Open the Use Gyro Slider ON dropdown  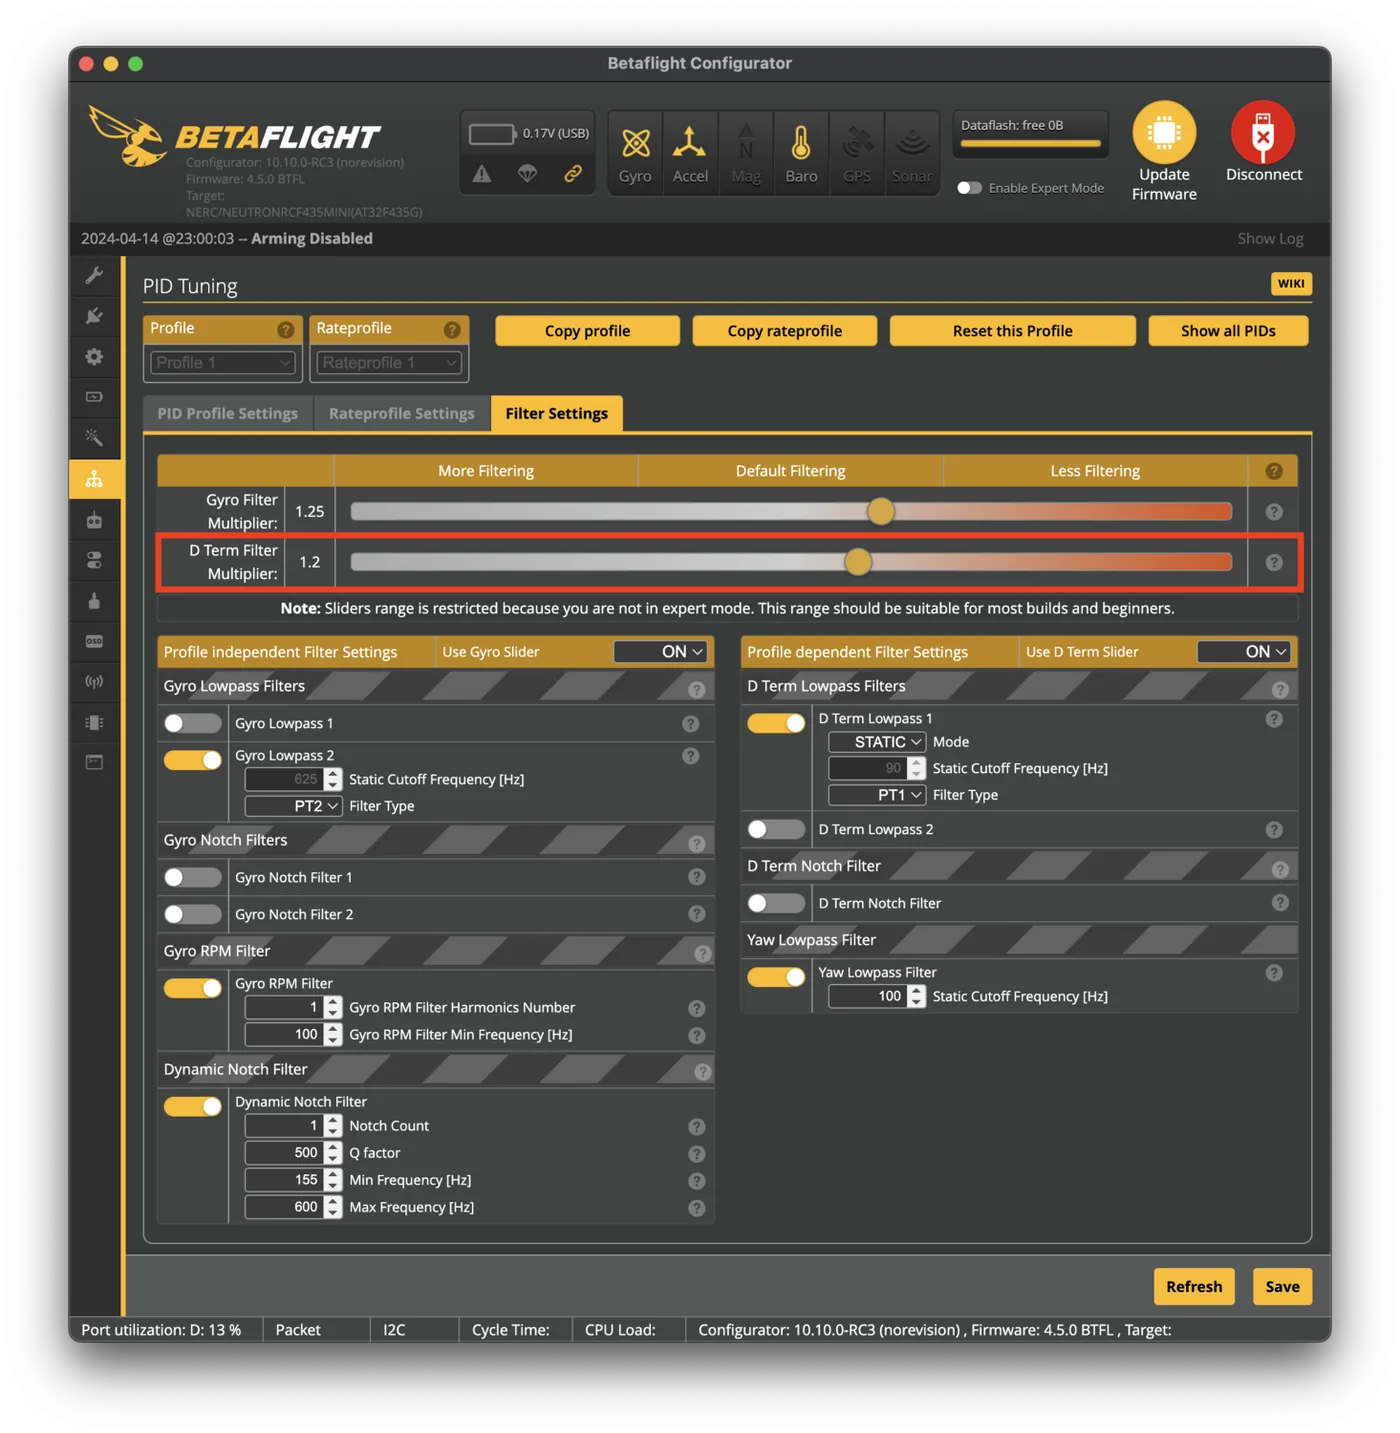tap(661, 652)
